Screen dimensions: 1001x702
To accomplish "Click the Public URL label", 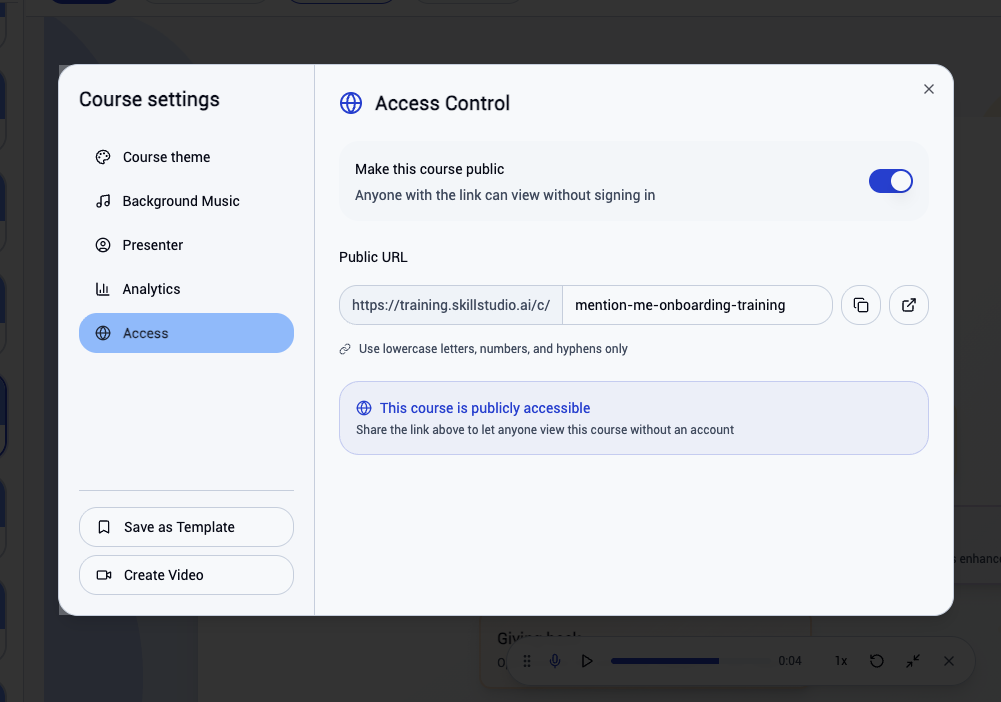I will click(x=373, y=257).
